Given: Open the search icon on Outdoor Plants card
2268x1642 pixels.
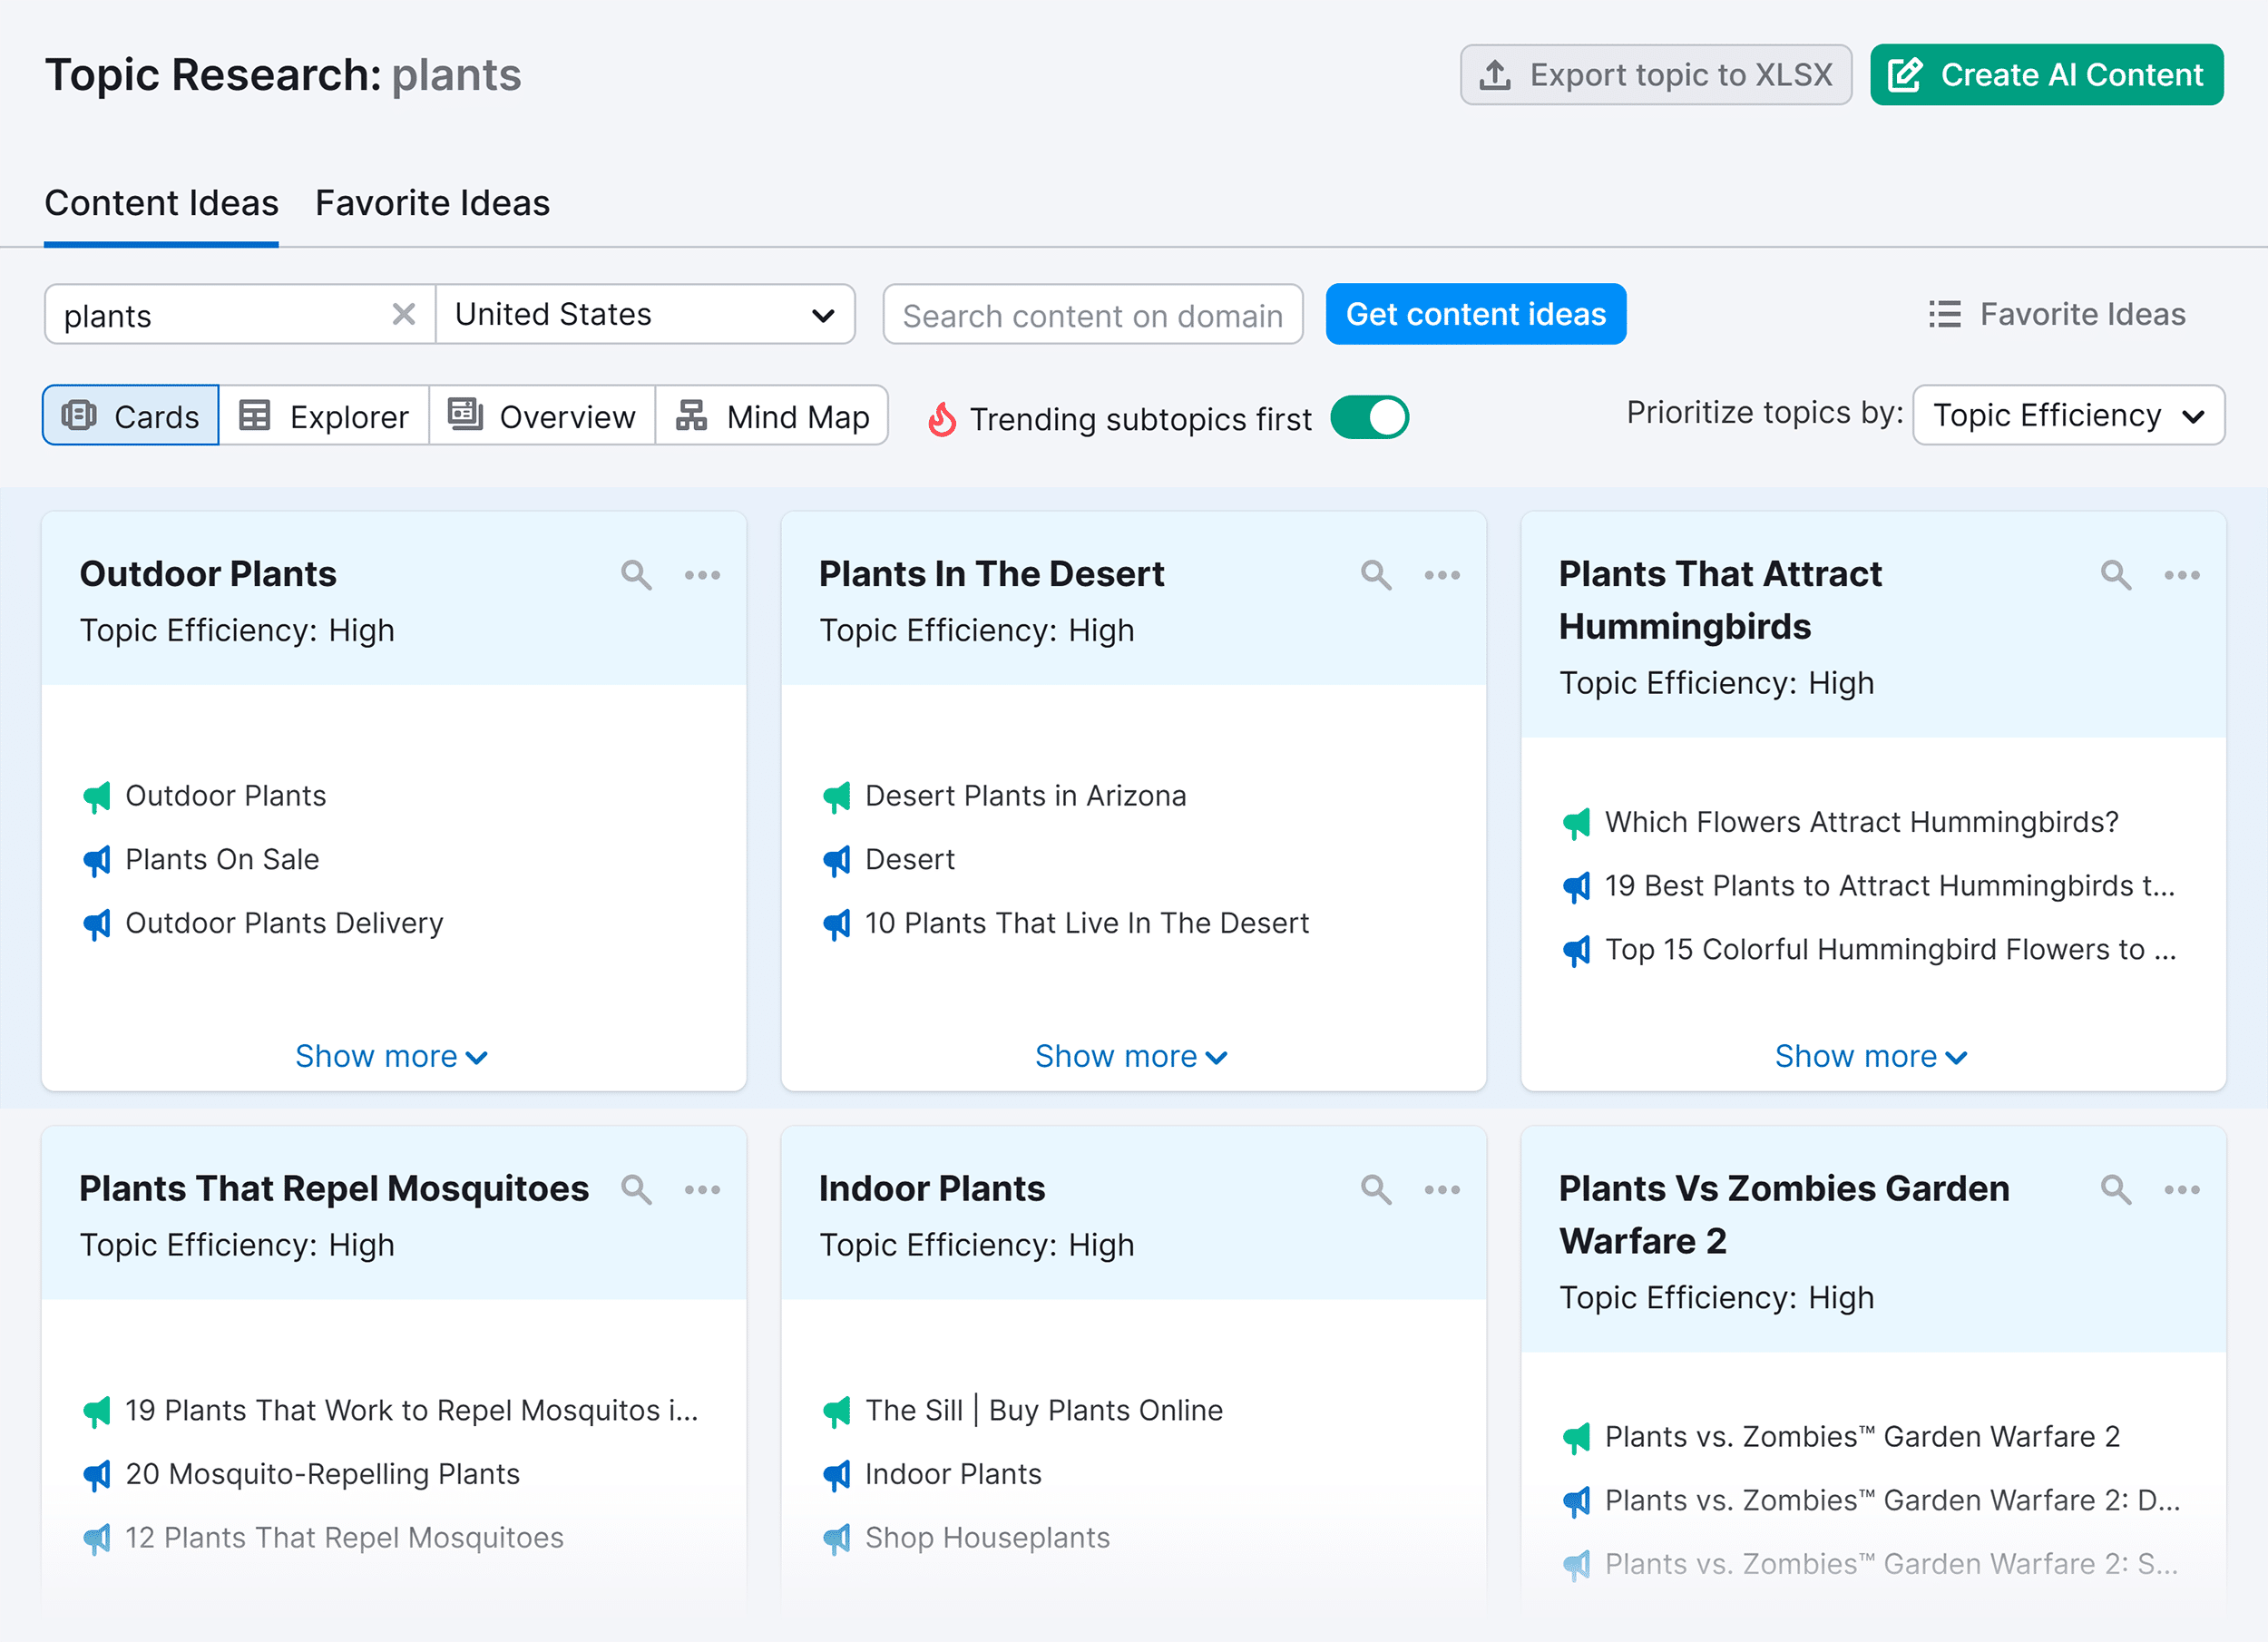Looking at the screenshot, I should 637,575.
